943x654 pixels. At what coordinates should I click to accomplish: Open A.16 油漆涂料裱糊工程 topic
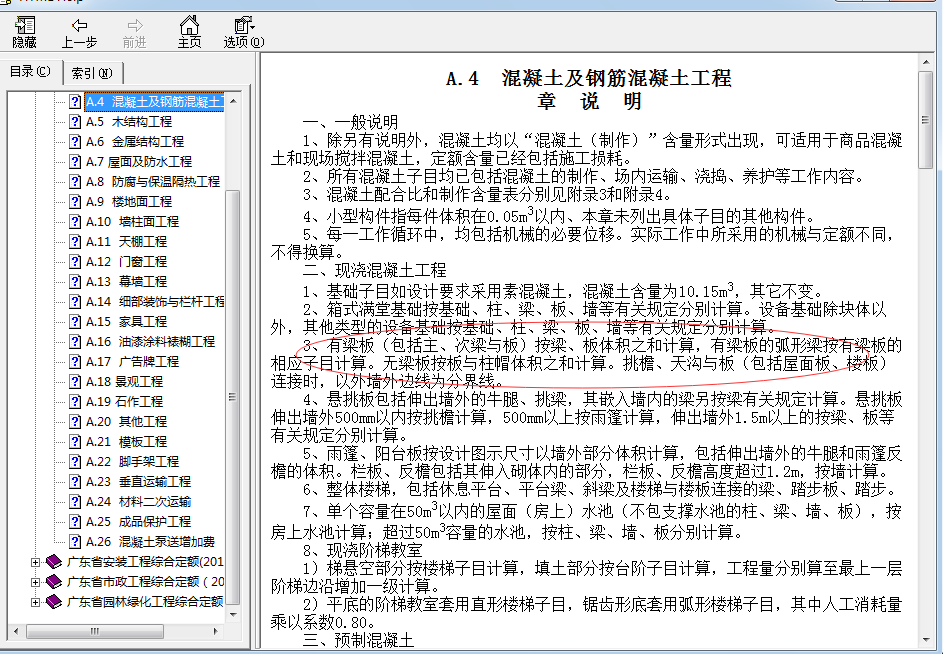tap(150, 341)
